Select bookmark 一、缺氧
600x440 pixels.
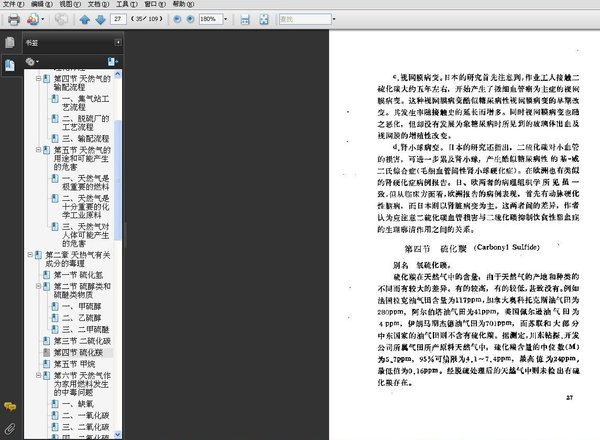pyautogui.click(x=78, y=404)
